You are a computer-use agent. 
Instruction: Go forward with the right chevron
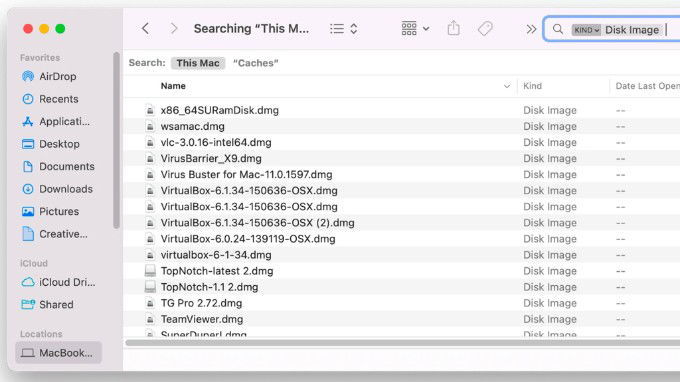point(174,29)
